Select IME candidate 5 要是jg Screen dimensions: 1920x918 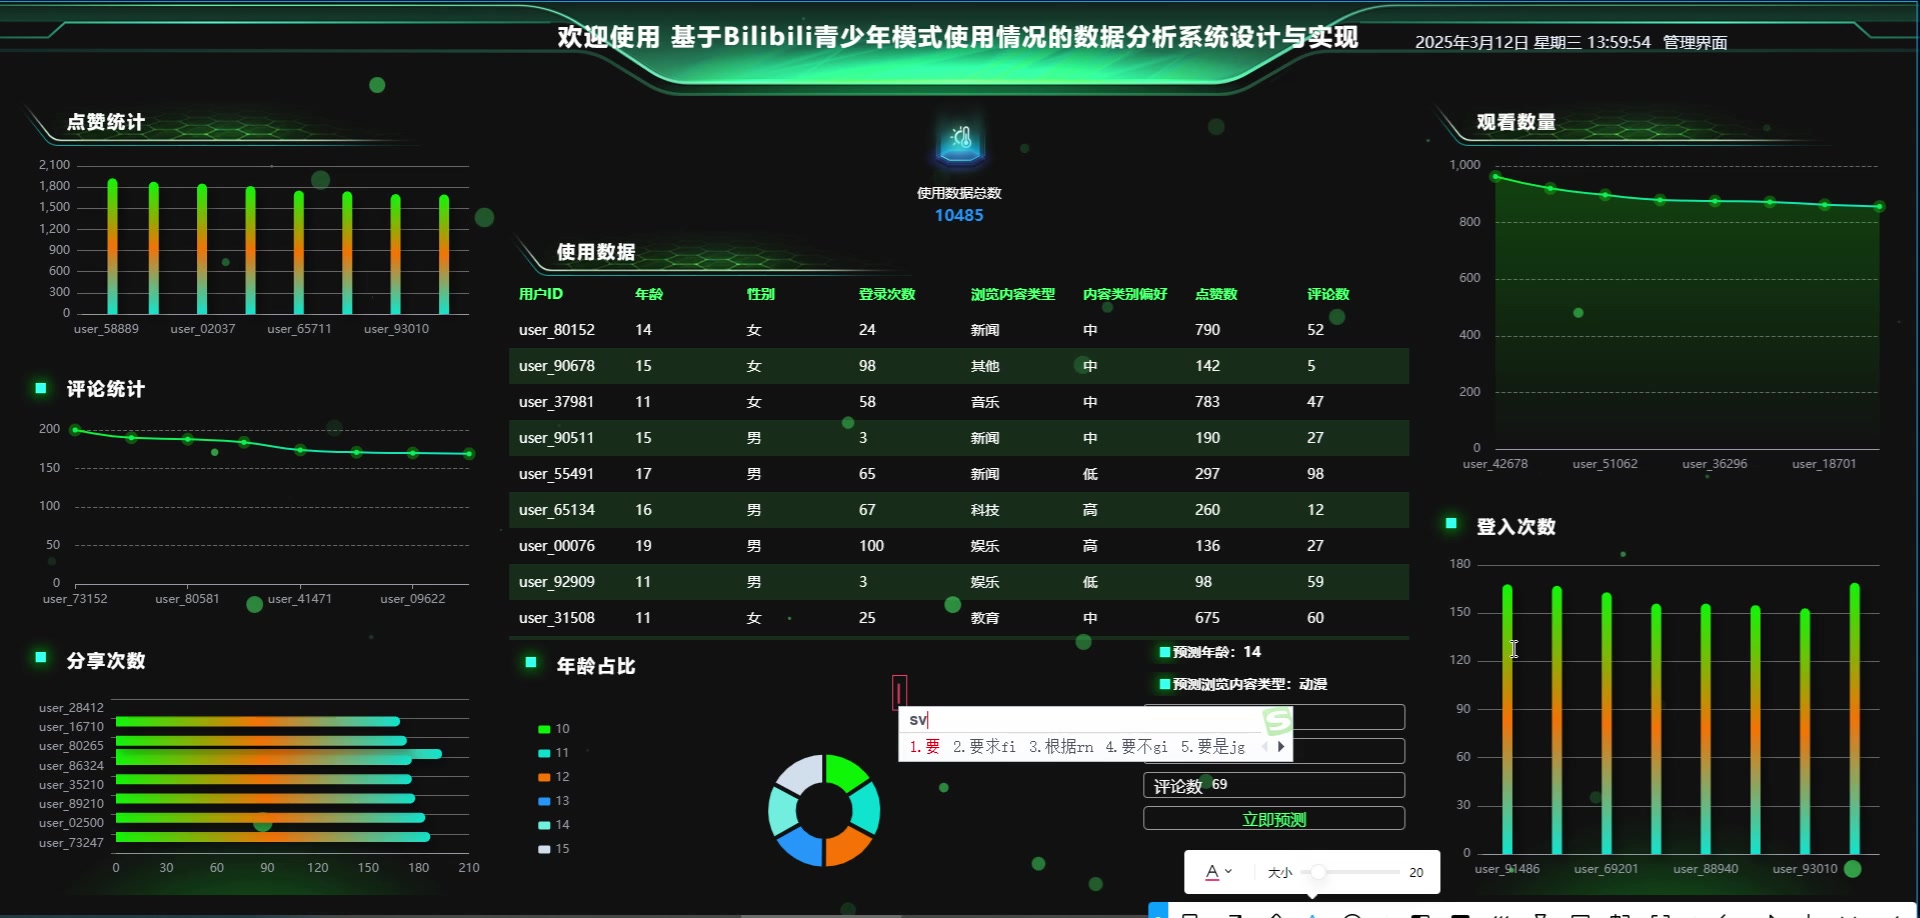[x=1213, y=746]
